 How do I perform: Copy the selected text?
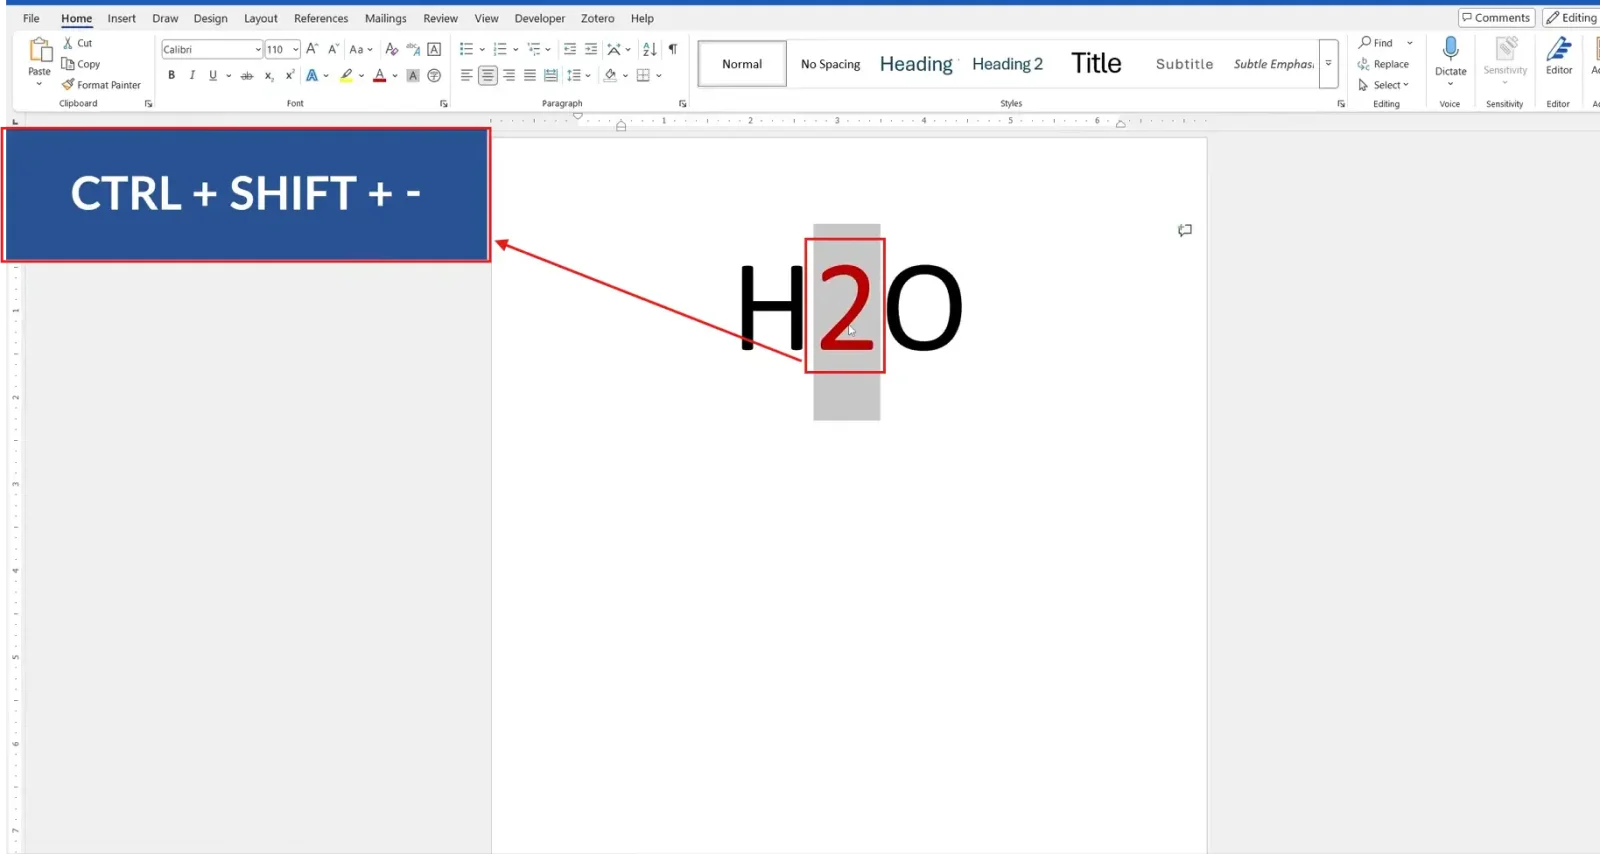[81, 64]
